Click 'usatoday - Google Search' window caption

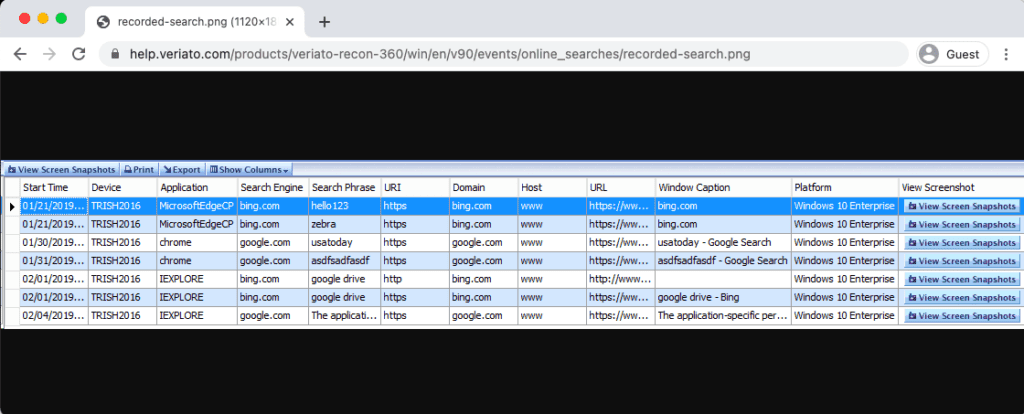pos(724,243)
